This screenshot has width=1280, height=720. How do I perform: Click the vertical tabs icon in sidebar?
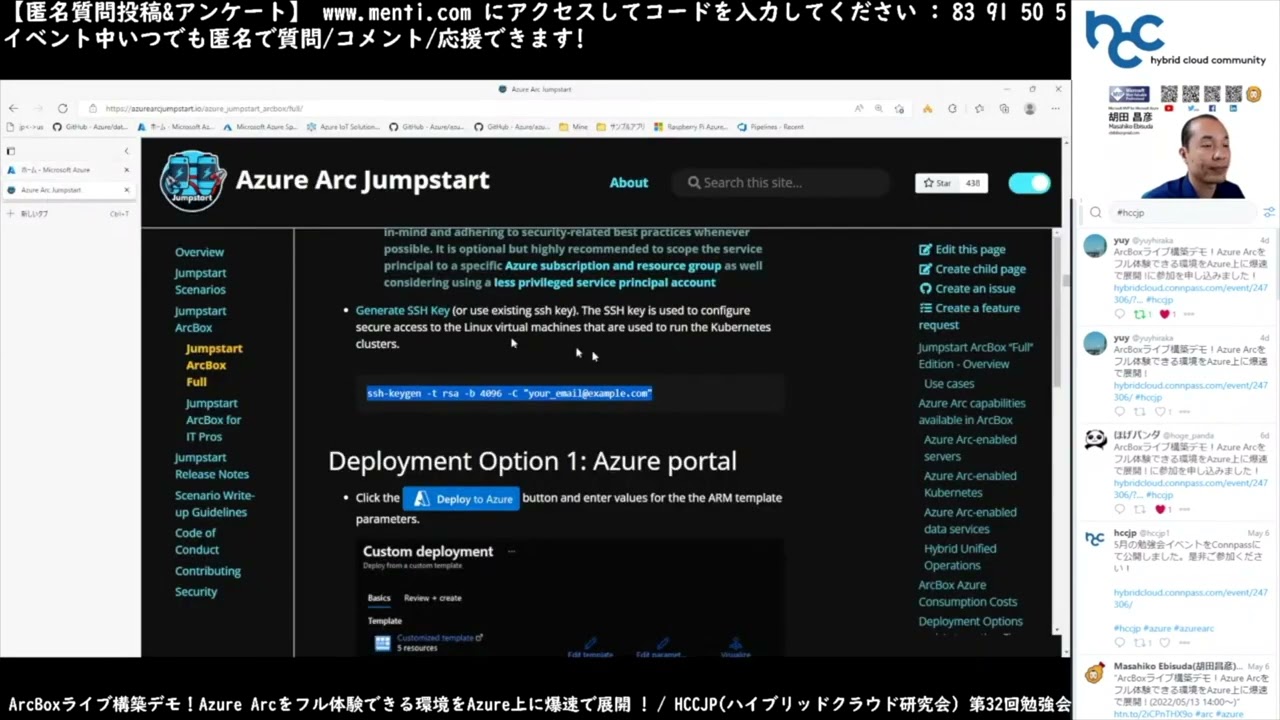pos(11,151)
